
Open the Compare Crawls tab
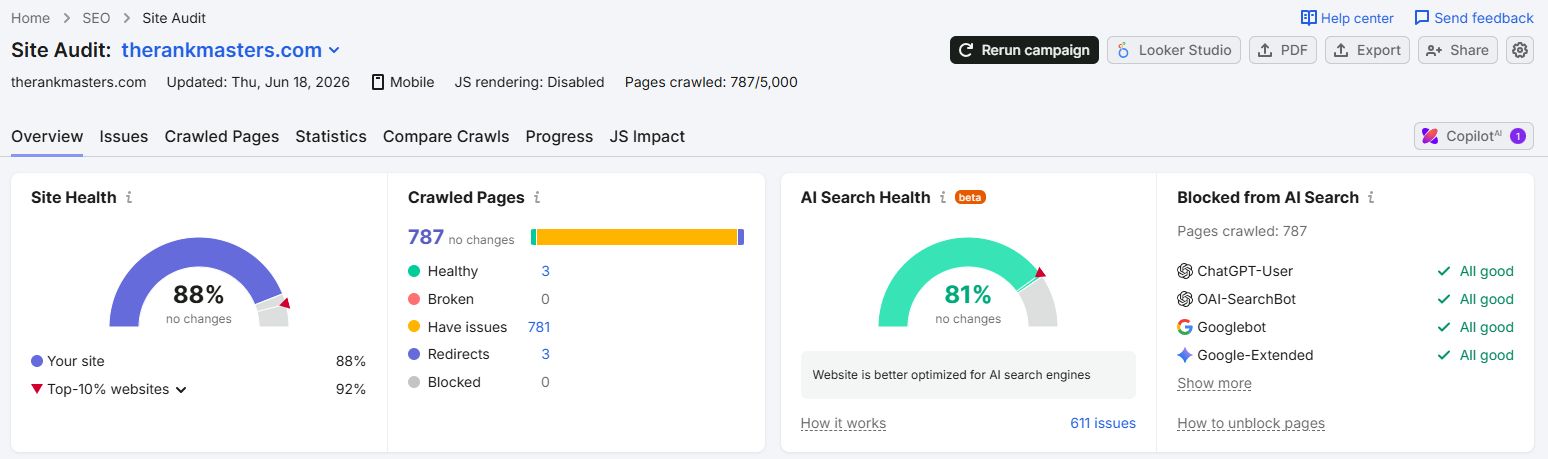pos(446,136)
